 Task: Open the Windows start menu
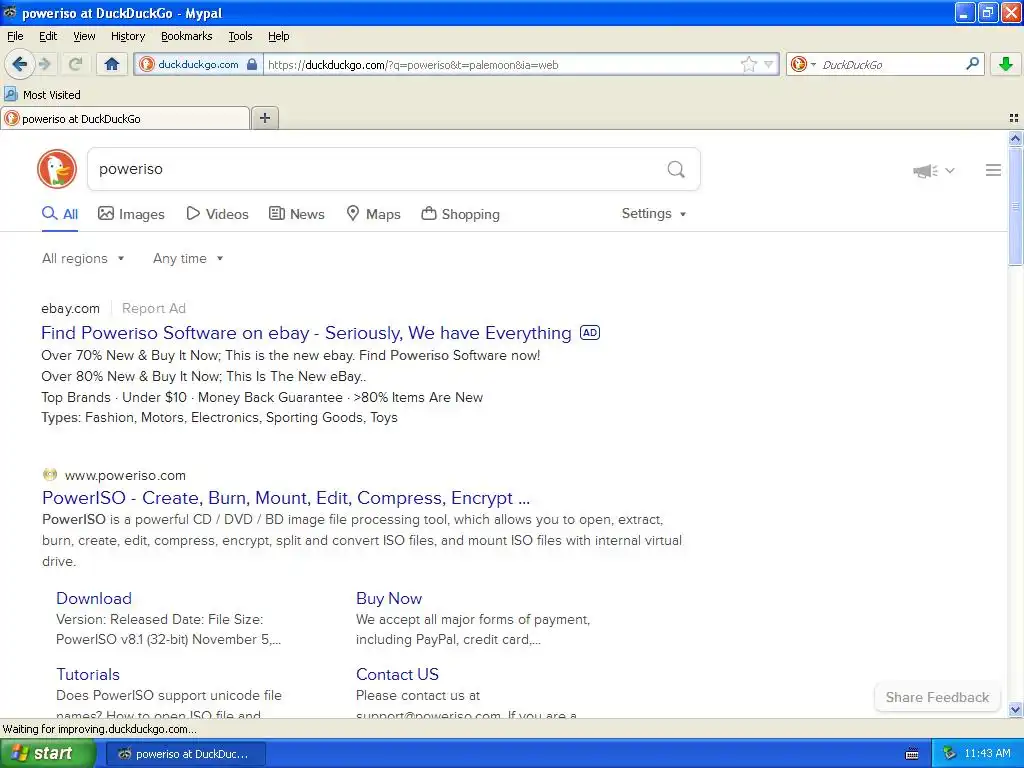47,754
